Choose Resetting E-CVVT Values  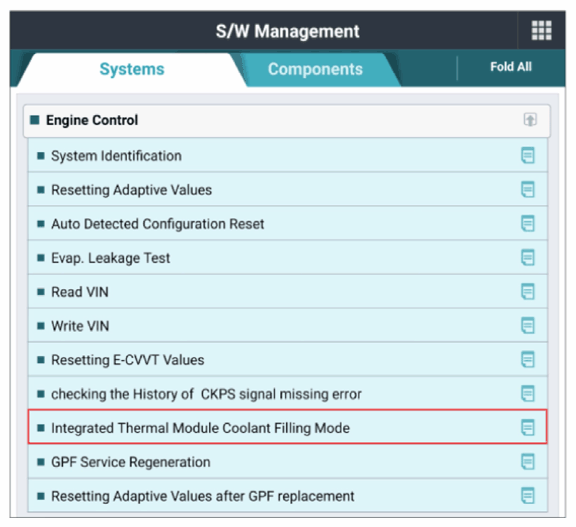[x=288, y=360]
